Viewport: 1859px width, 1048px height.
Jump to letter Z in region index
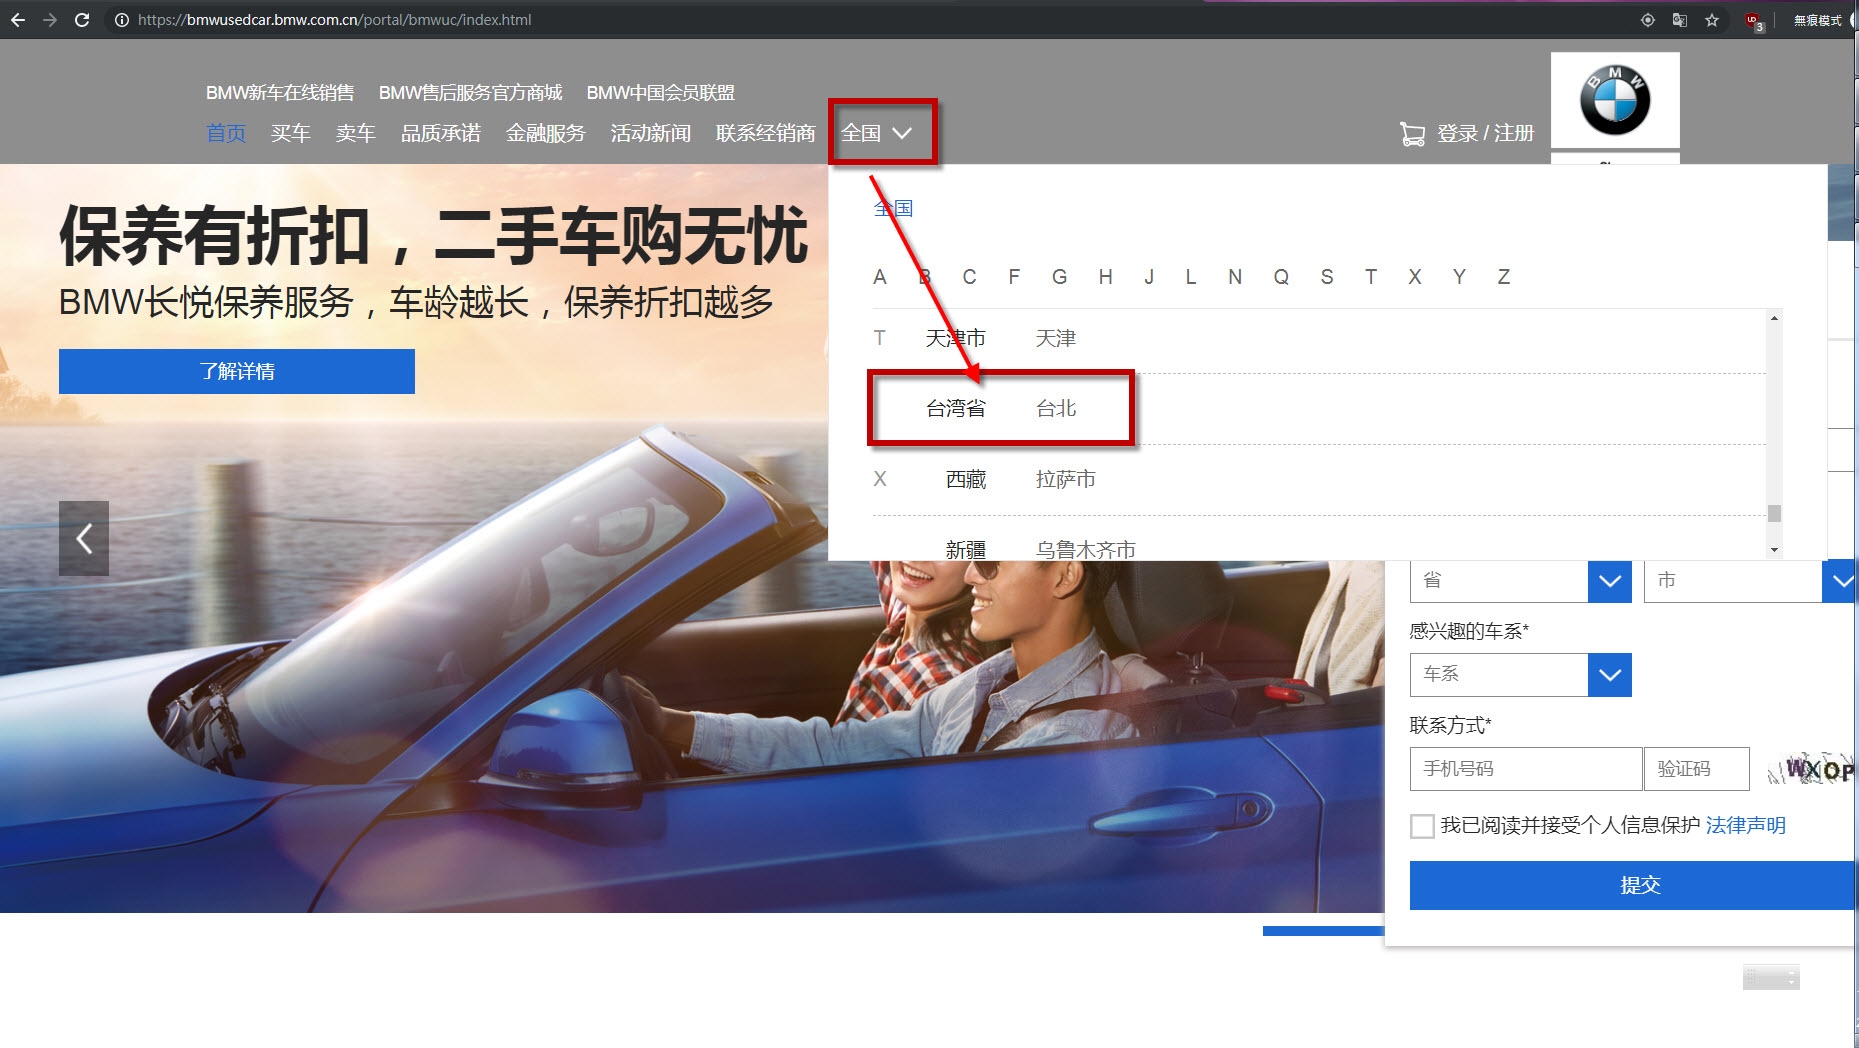(x=1504, y=277)
